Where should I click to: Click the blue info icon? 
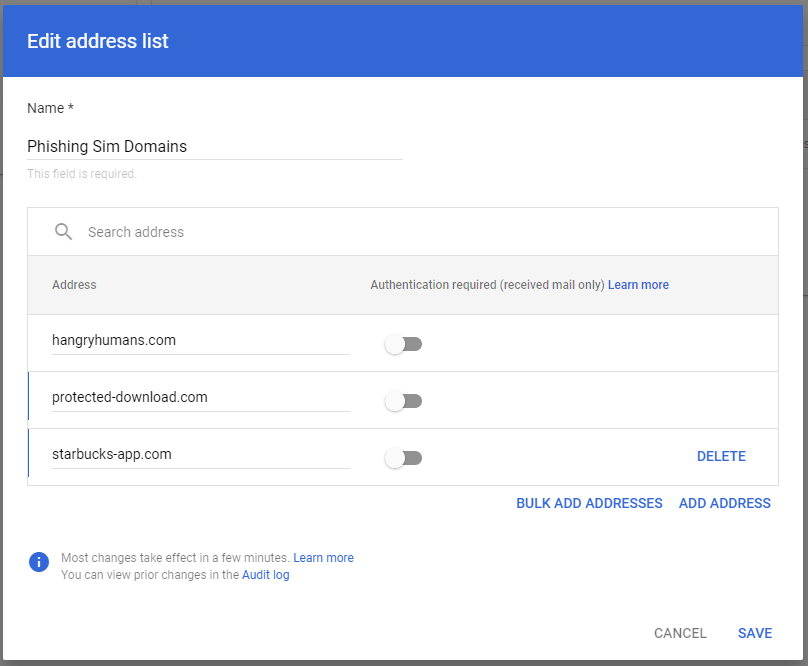[39, 562]
